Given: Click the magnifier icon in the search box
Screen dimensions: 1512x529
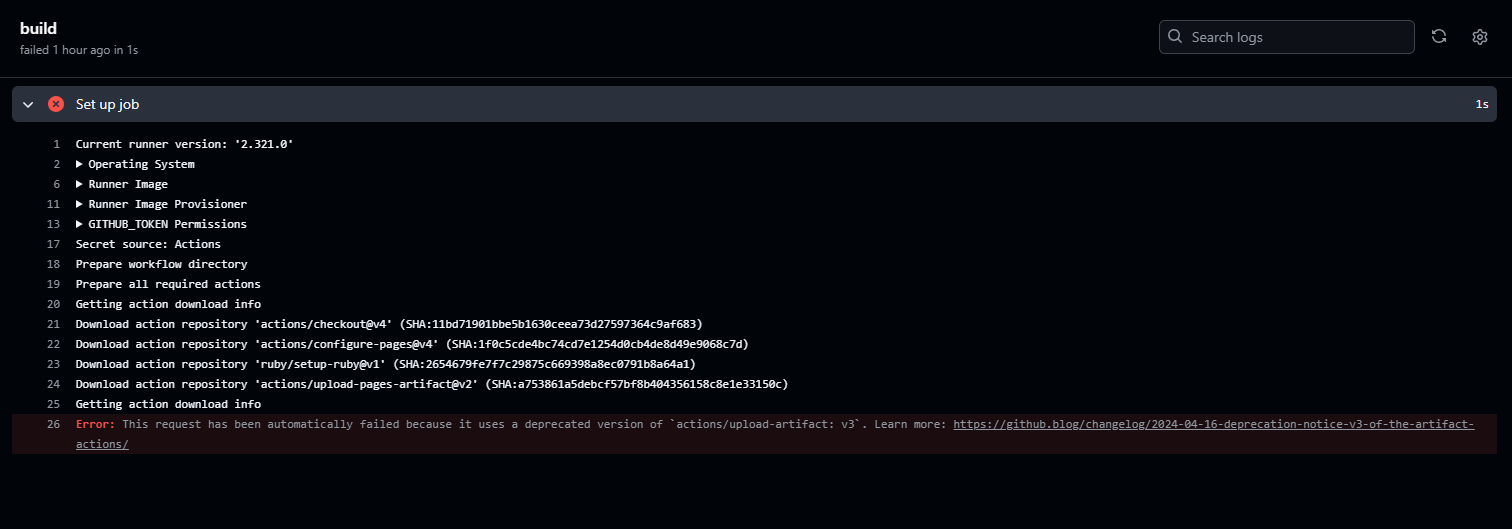Looking at the screenshot, I should (x=1175, y=37).
